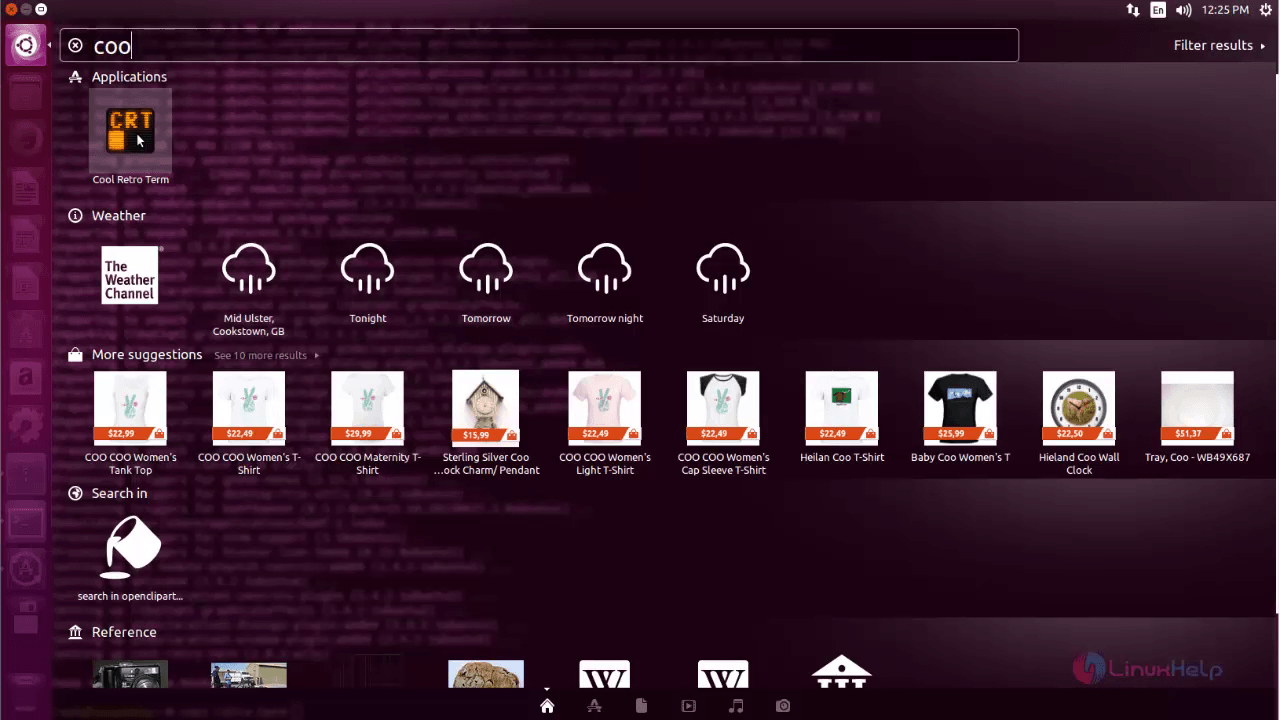Viewport: 1280px width, 720px height.
Task: Switch to the Home lens
Action: click(x=547, y=706)
